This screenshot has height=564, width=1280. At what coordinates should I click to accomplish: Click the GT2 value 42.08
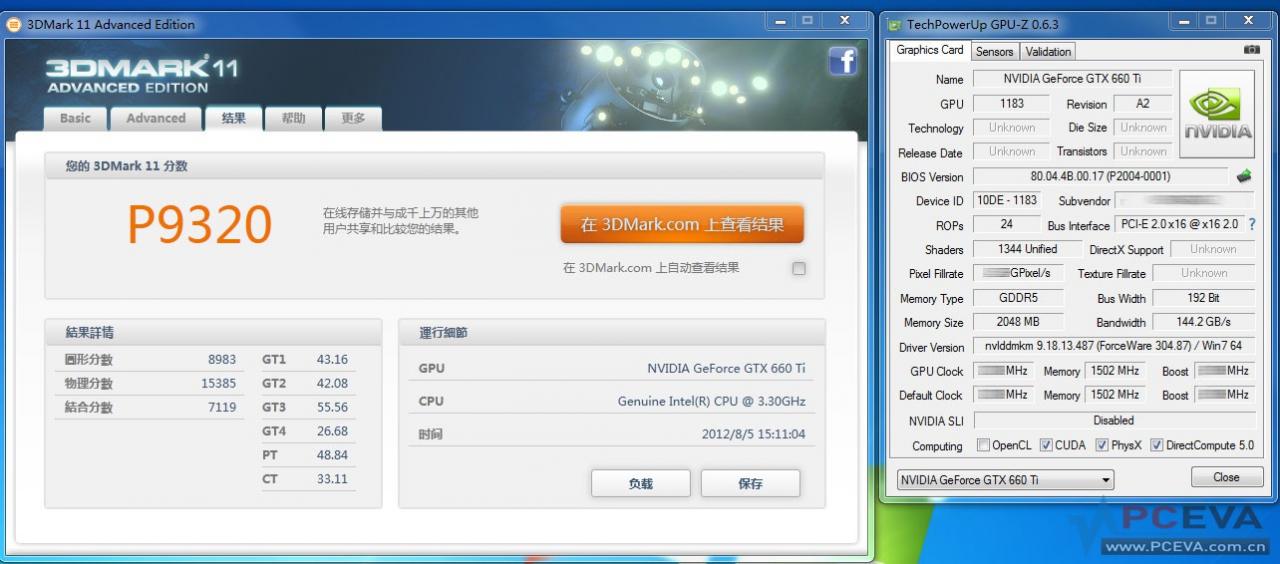[332, 384]
